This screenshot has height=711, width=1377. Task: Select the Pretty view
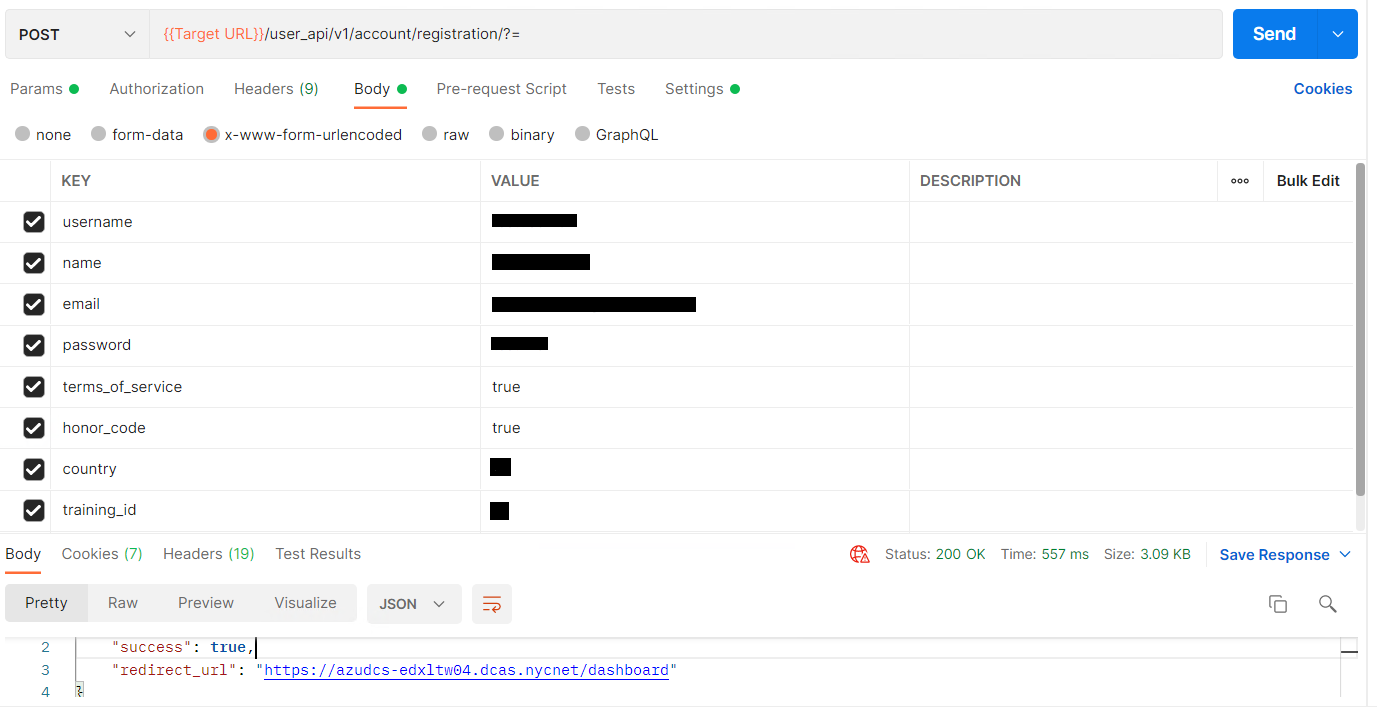point(46,603)
